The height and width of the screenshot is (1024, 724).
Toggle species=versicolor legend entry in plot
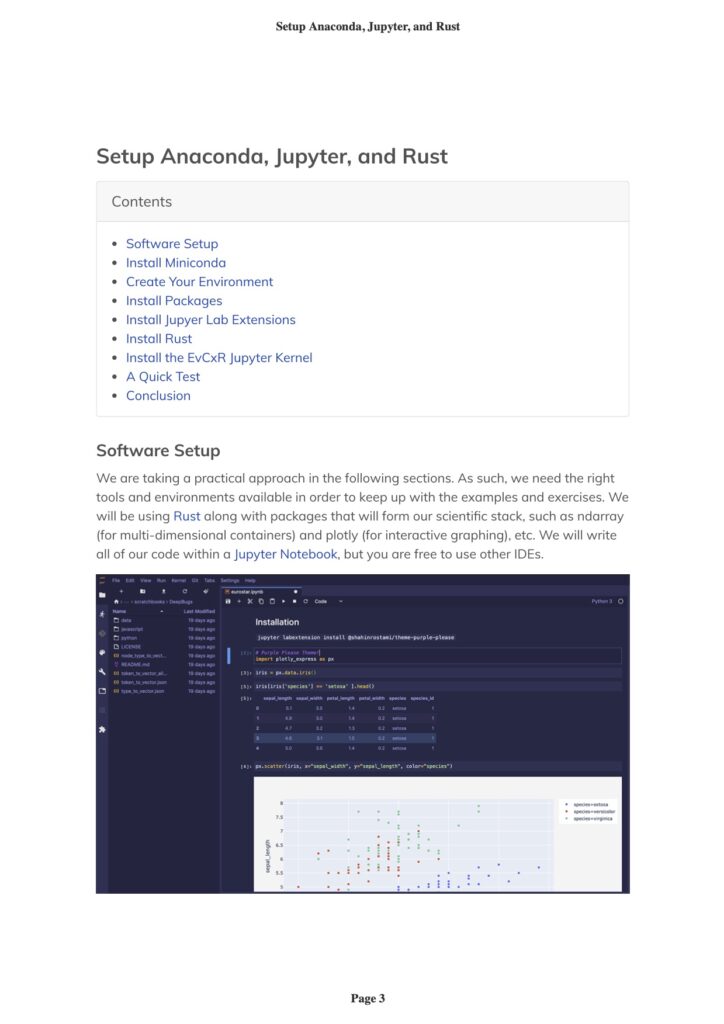coord(592,811)
